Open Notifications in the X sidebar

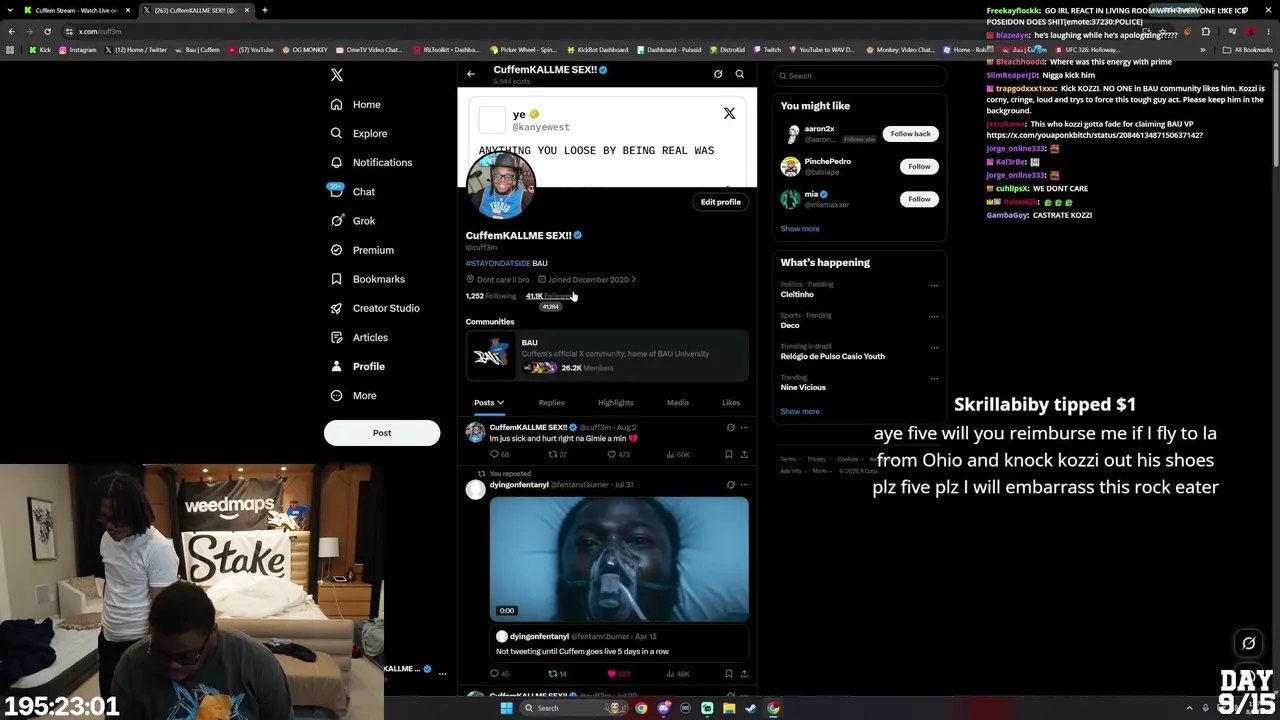click(x=371, y=162)
